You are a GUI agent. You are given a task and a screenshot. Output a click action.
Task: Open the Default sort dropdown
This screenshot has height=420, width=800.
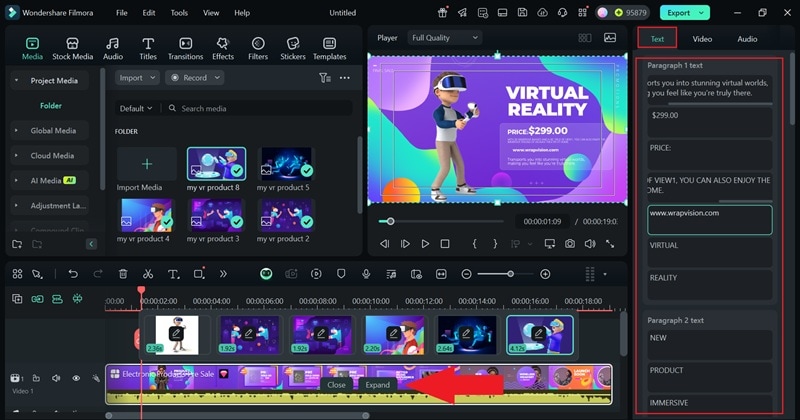[136, 108]
